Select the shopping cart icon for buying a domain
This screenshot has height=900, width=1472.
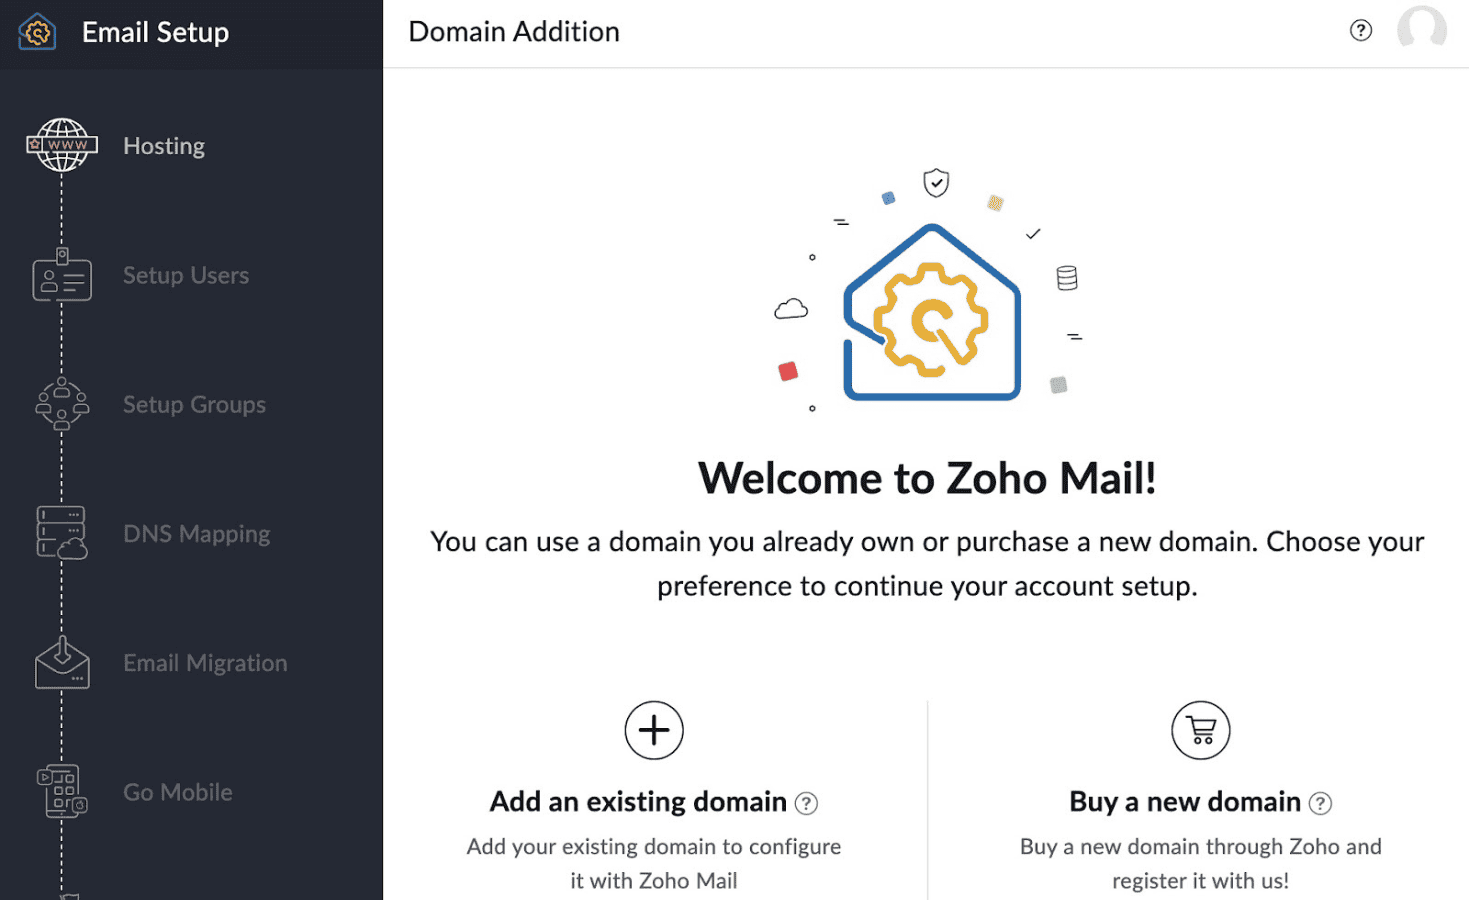click(x=1199, y=730)
